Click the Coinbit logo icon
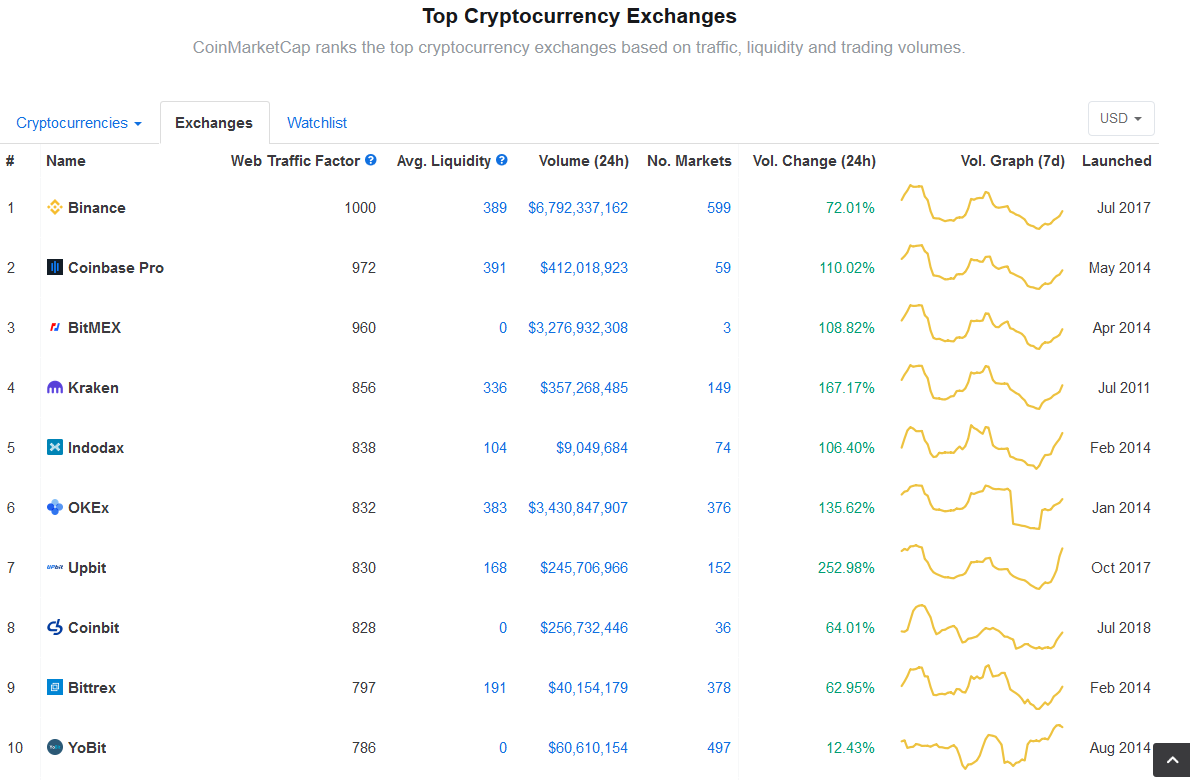This screenshot has height=780, width=1190. pos(55,627)
